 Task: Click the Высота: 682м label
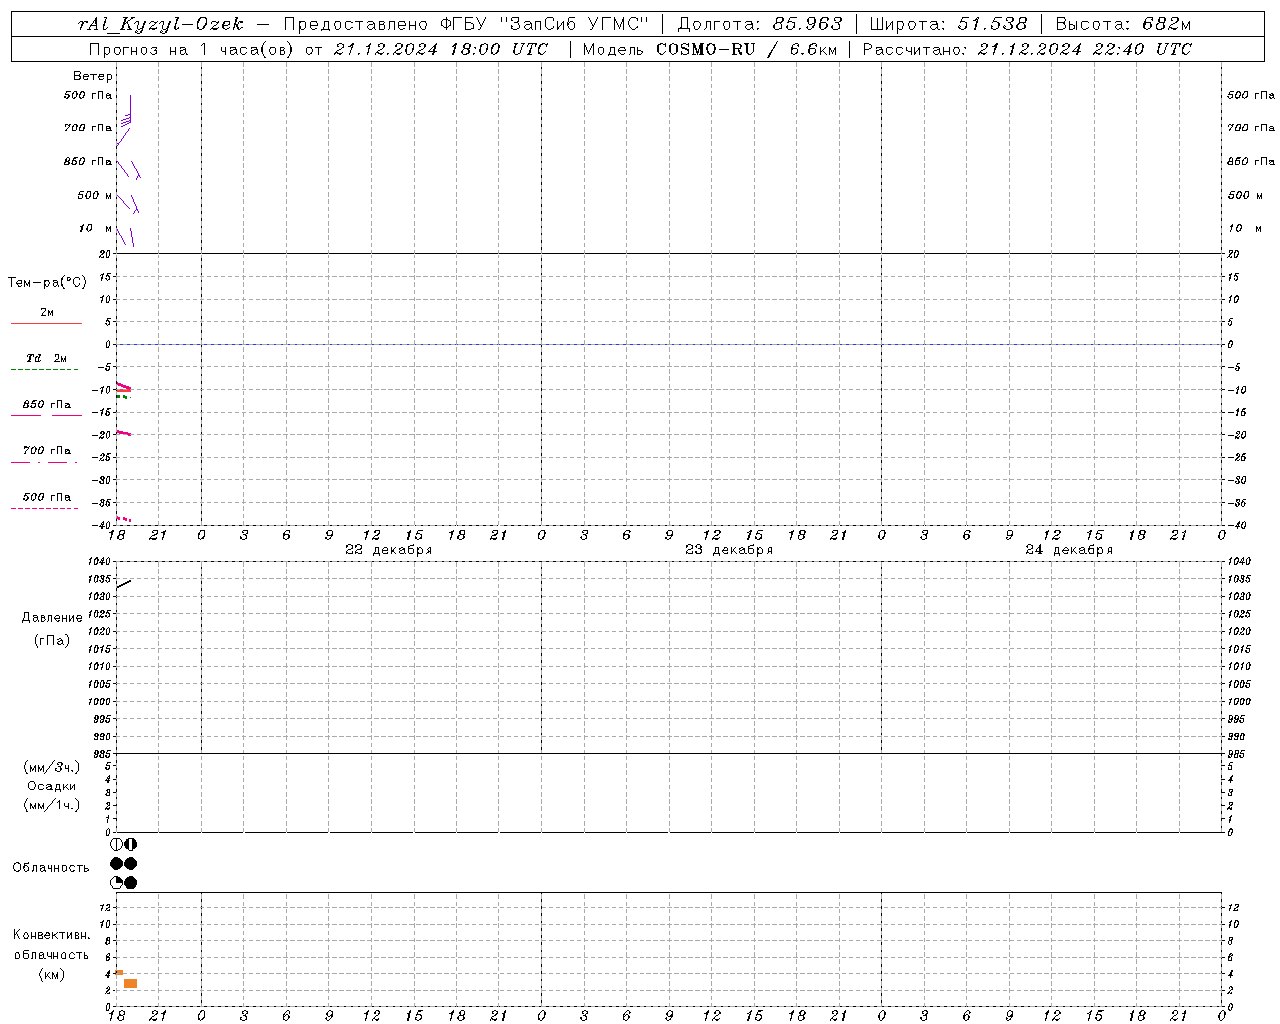pyautogui.click(x=1123, y=25)
